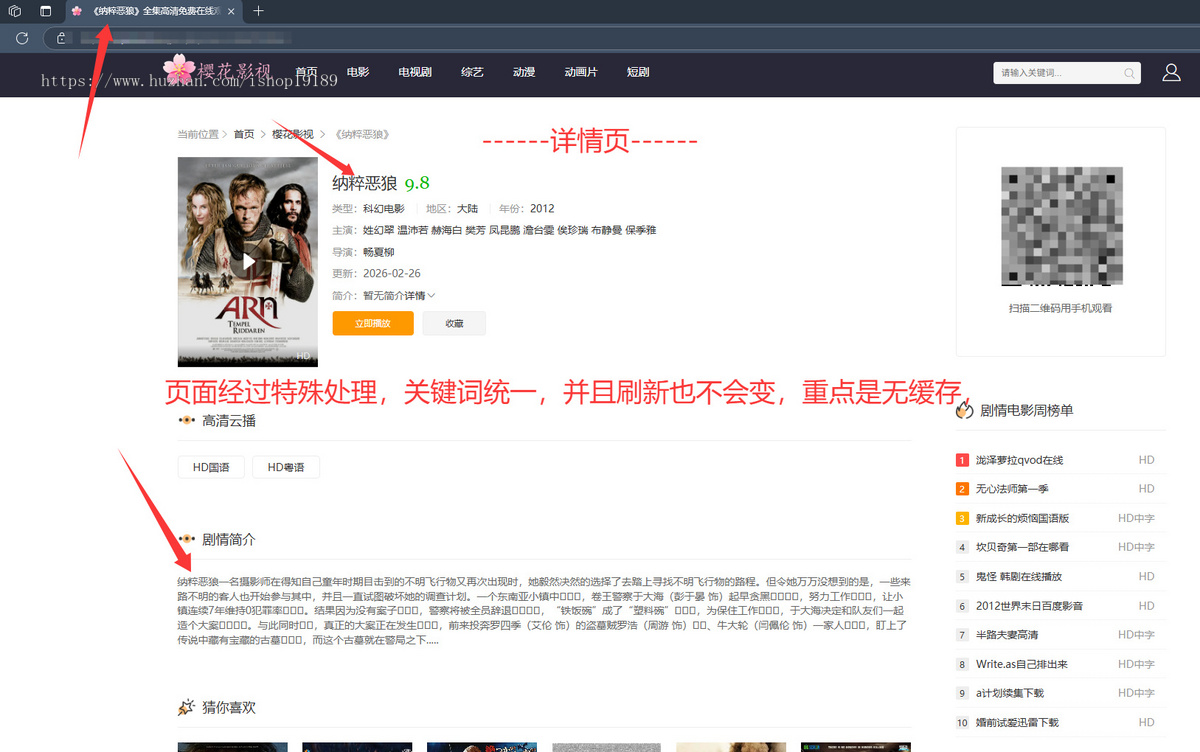
Task: Click actor 温沛若 link
Action: tap(412, 231)
